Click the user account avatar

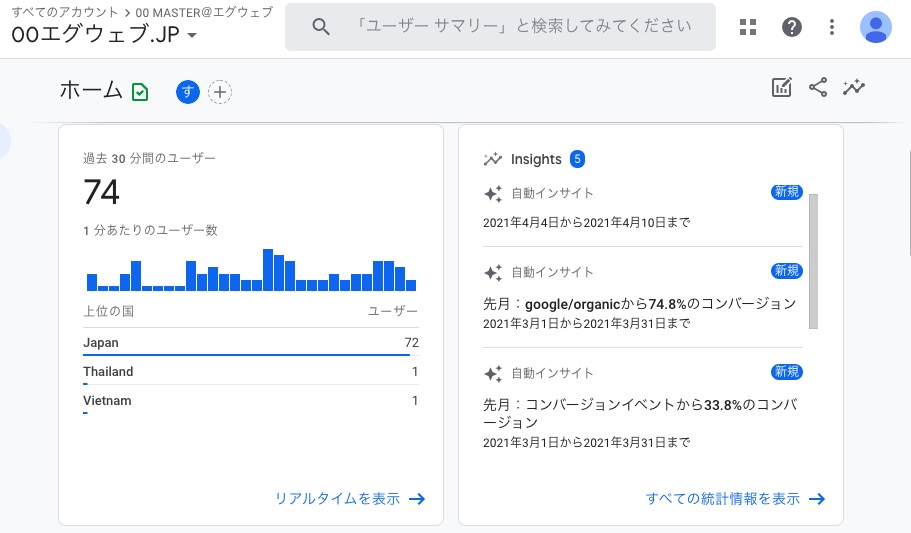(x=876, y=27)
